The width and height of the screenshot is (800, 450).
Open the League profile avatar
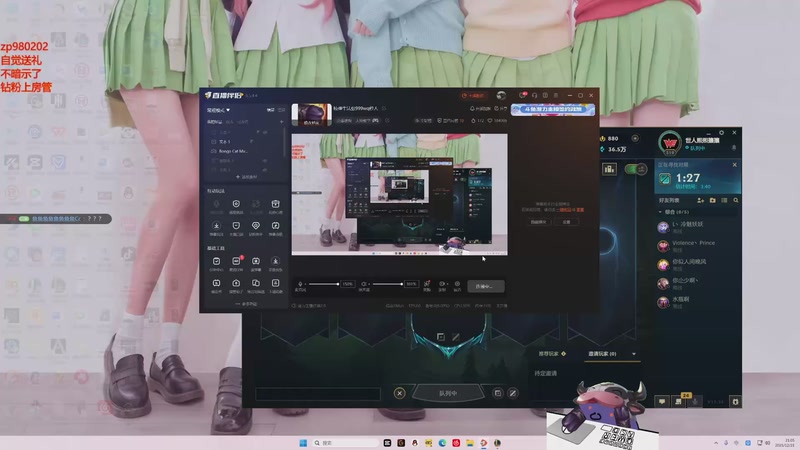(670, 143)
